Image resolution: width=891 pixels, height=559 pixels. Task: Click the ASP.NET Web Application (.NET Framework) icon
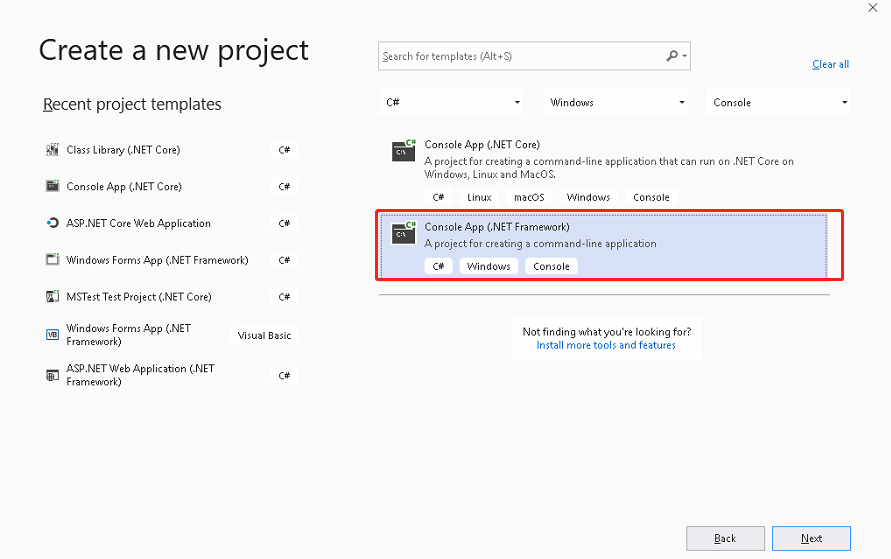[53, 375]
